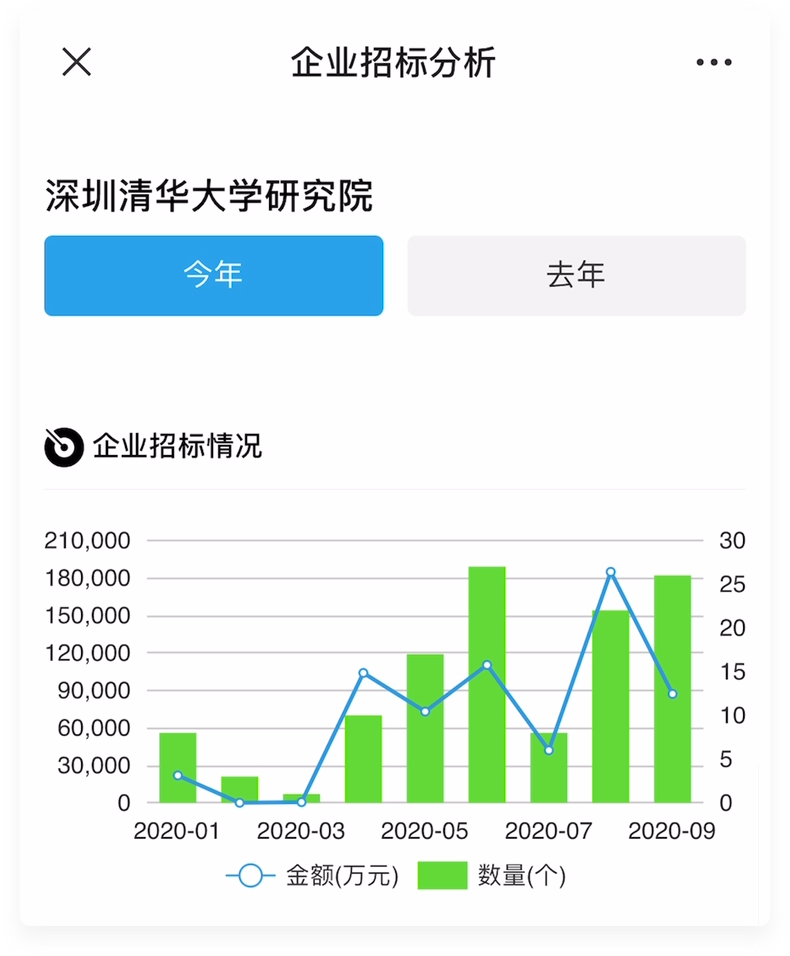Click the 企业招标情况 section heading
The width and height of the screenshot is (790, 956).
[177, 446]
